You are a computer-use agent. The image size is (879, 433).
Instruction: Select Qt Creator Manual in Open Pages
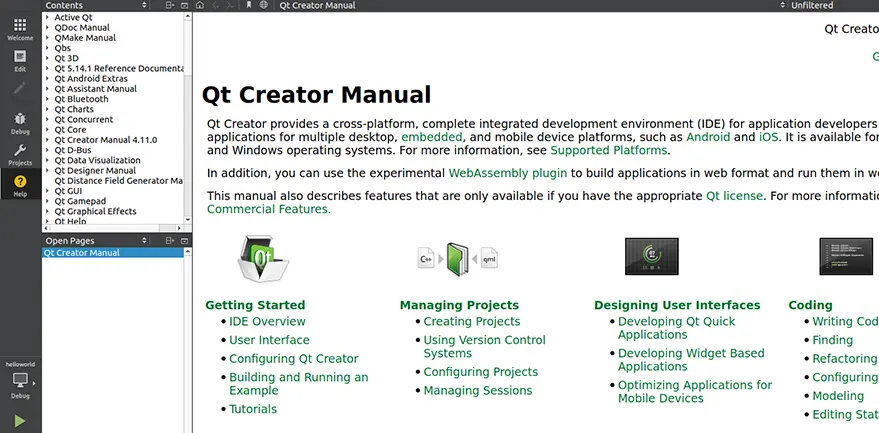[x=113, y=253]
